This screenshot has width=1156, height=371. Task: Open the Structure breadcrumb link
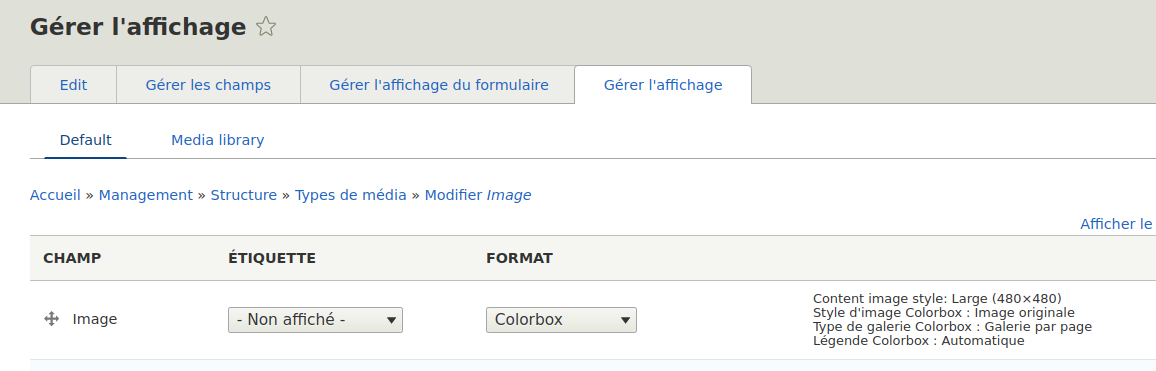point(243,195)
